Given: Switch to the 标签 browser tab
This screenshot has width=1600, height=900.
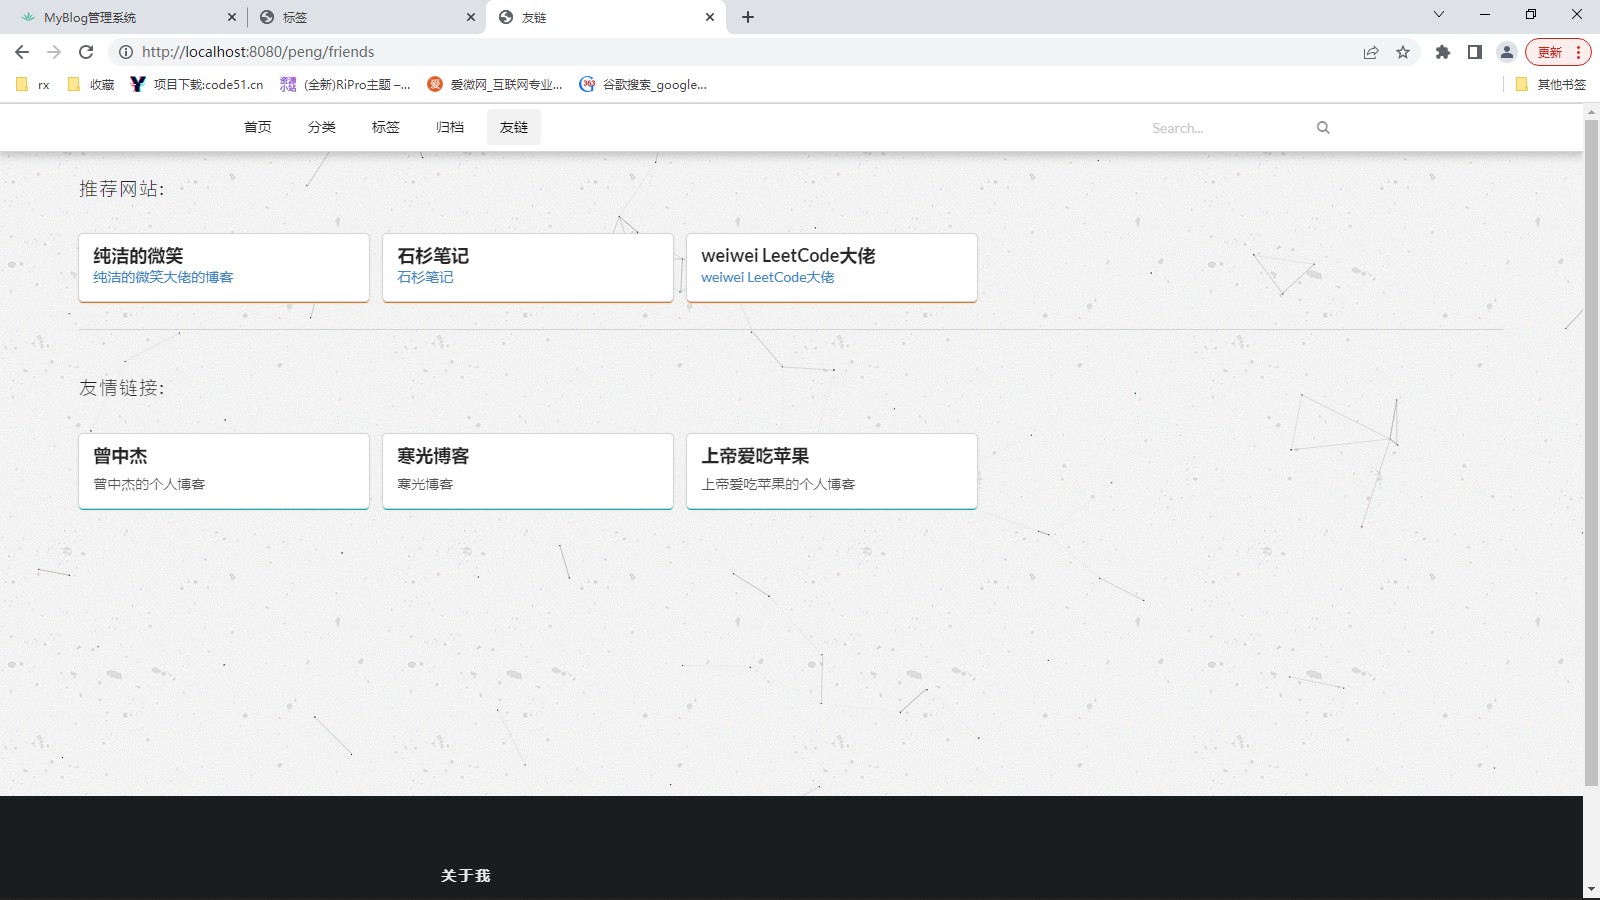Looking at the screenshot, I should [x=365, y=17].
